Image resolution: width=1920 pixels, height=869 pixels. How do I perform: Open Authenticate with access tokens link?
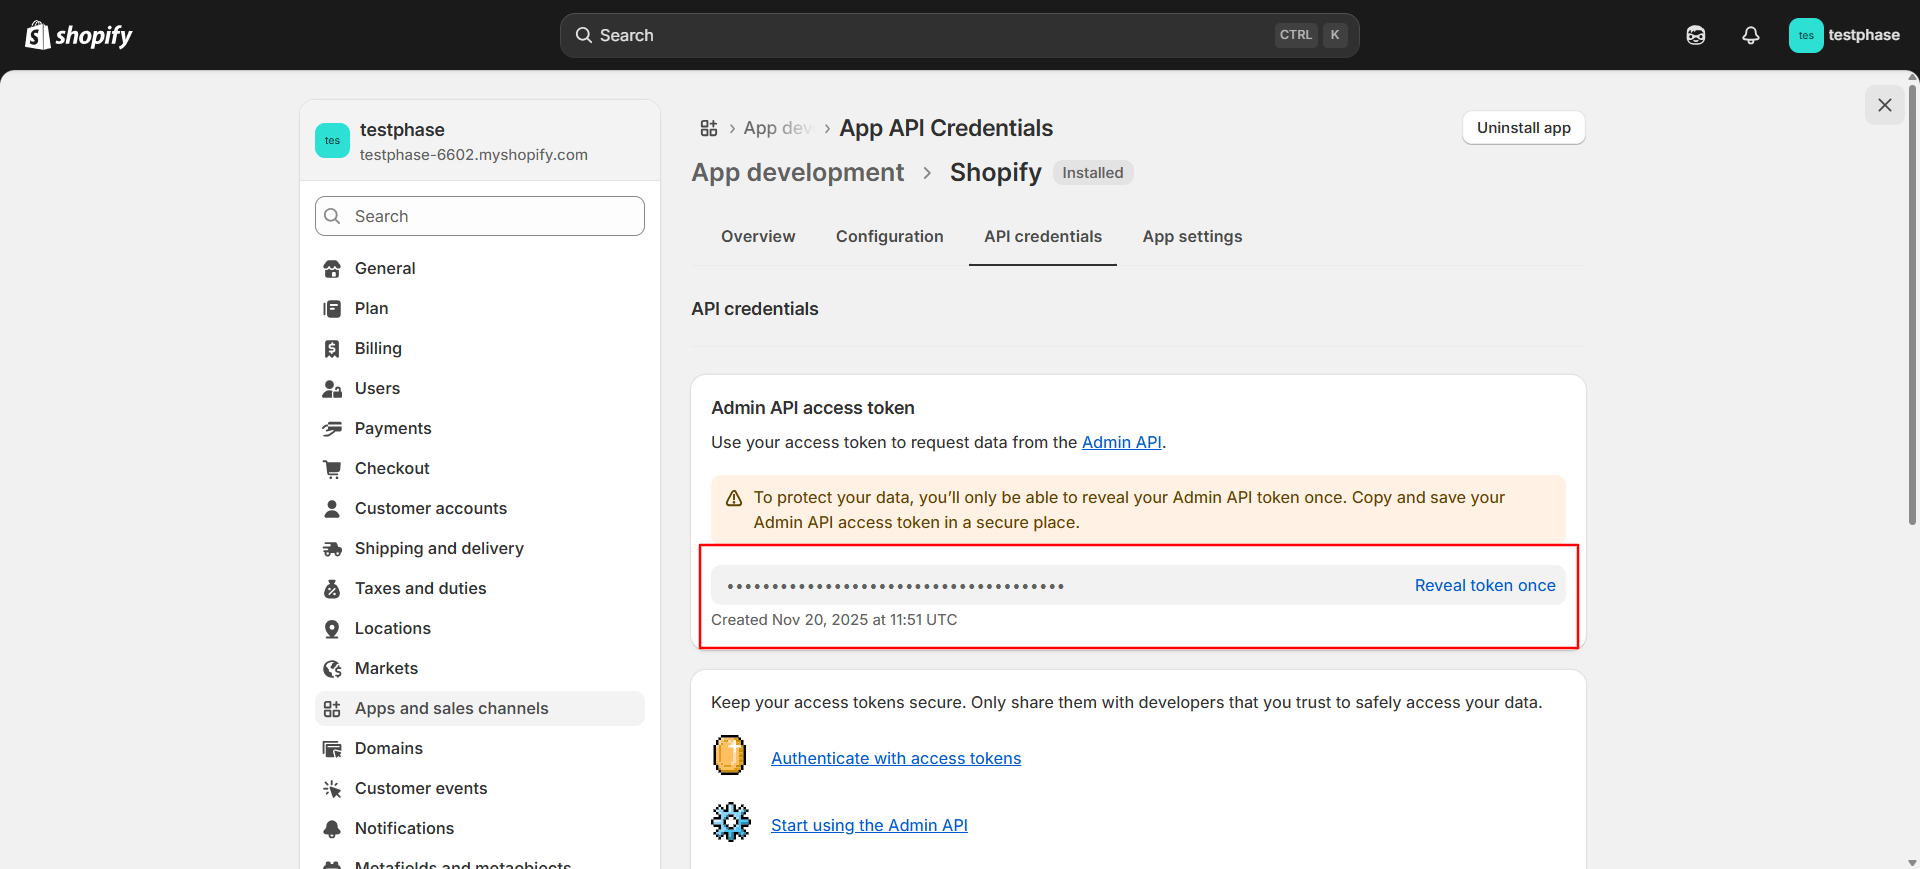click(x=895, y=758)
